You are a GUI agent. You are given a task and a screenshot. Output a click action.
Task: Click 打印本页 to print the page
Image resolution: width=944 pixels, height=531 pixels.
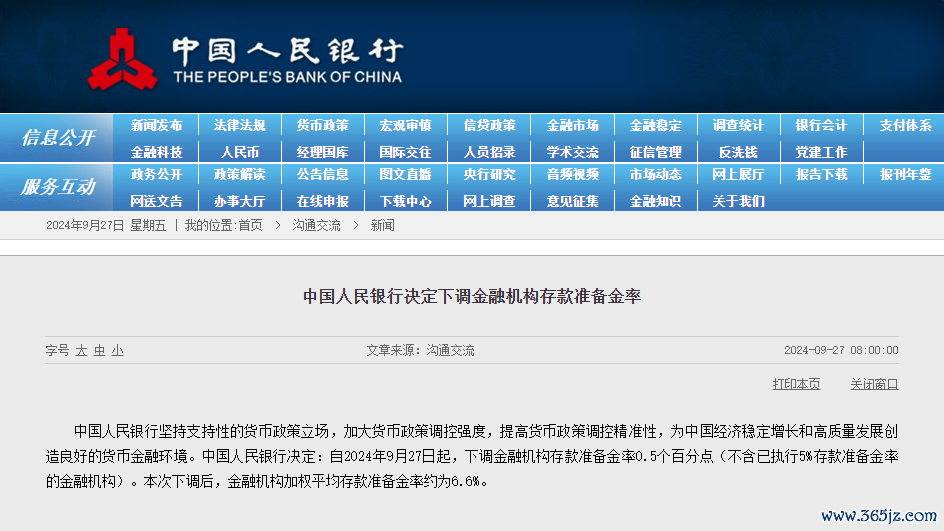(796, 384)
